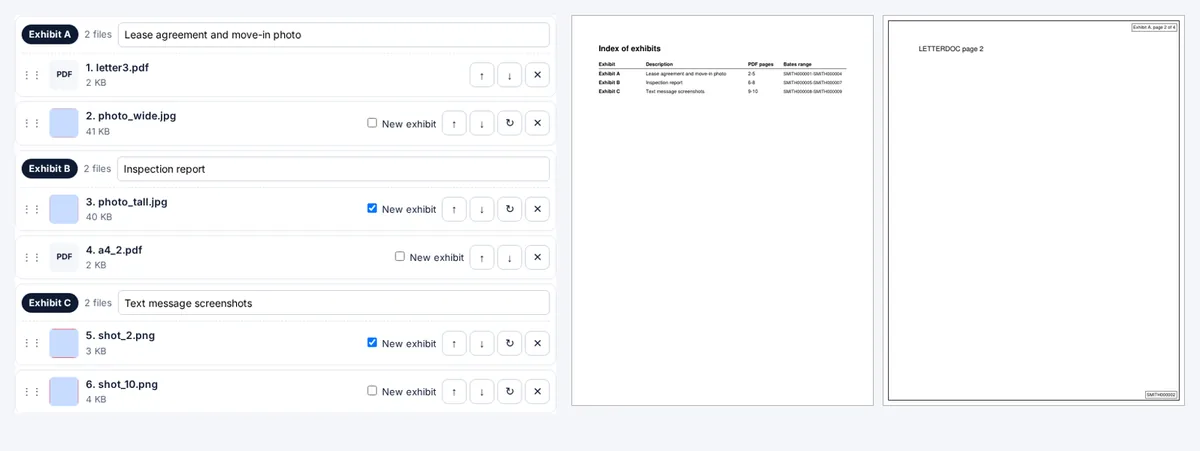Check New exhibit for photo_wide.jpg

click(372, 123)
